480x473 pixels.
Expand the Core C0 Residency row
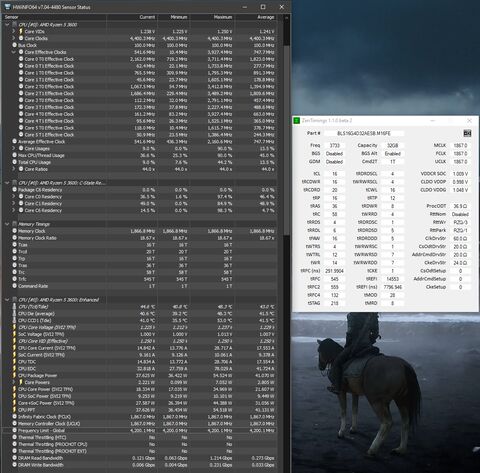pyautogui.click(x=14, y=196)
